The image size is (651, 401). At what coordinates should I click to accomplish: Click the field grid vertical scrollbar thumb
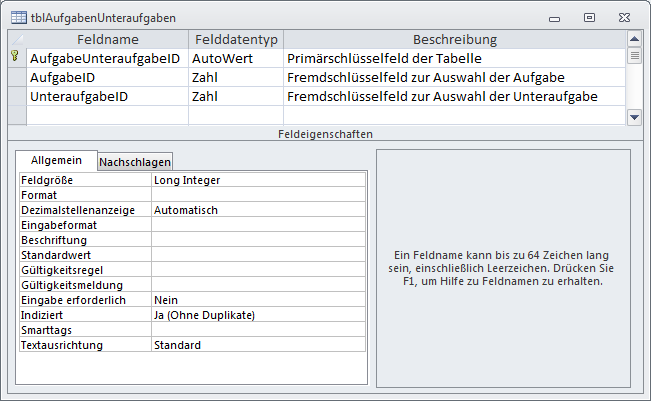pyautogui.click(x=634, y=55)
